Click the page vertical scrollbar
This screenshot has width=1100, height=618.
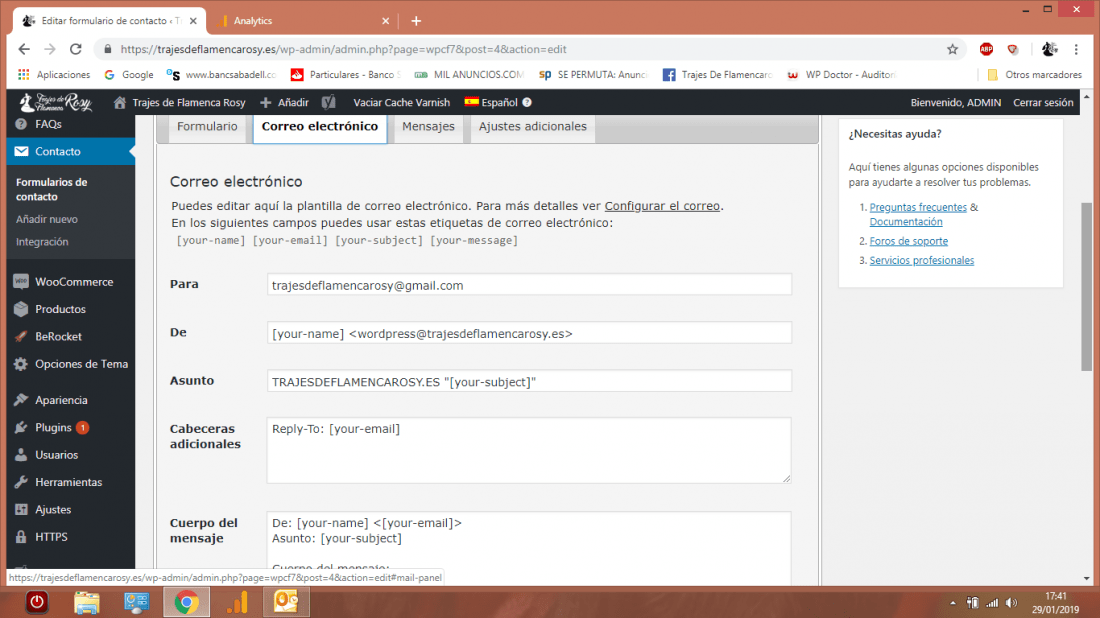point(1087,287)
